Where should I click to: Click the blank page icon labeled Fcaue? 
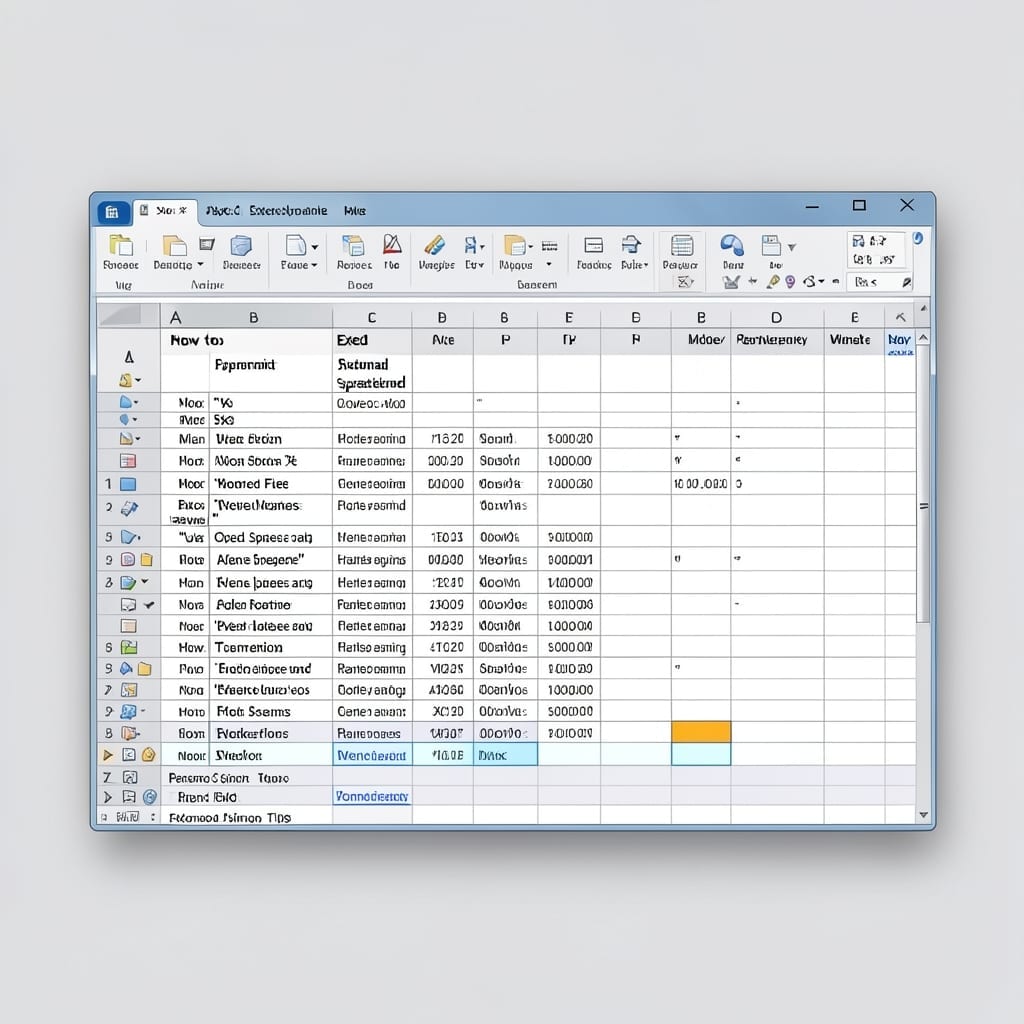295,245
